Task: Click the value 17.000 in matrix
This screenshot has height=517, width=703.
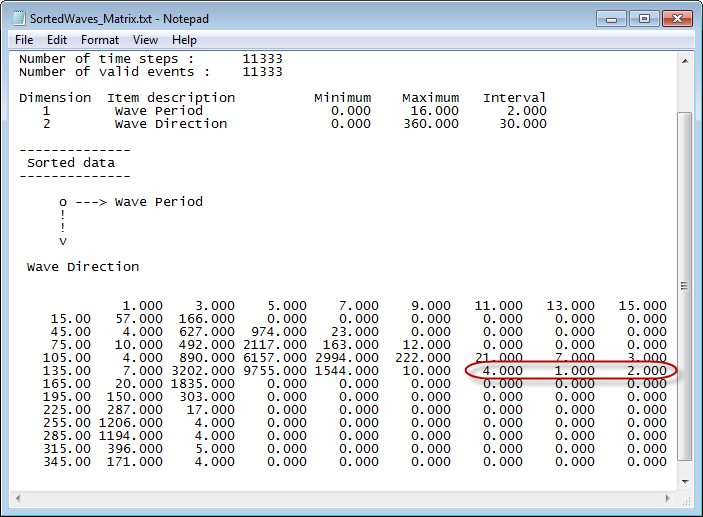Action: click(x=211, y=410)
